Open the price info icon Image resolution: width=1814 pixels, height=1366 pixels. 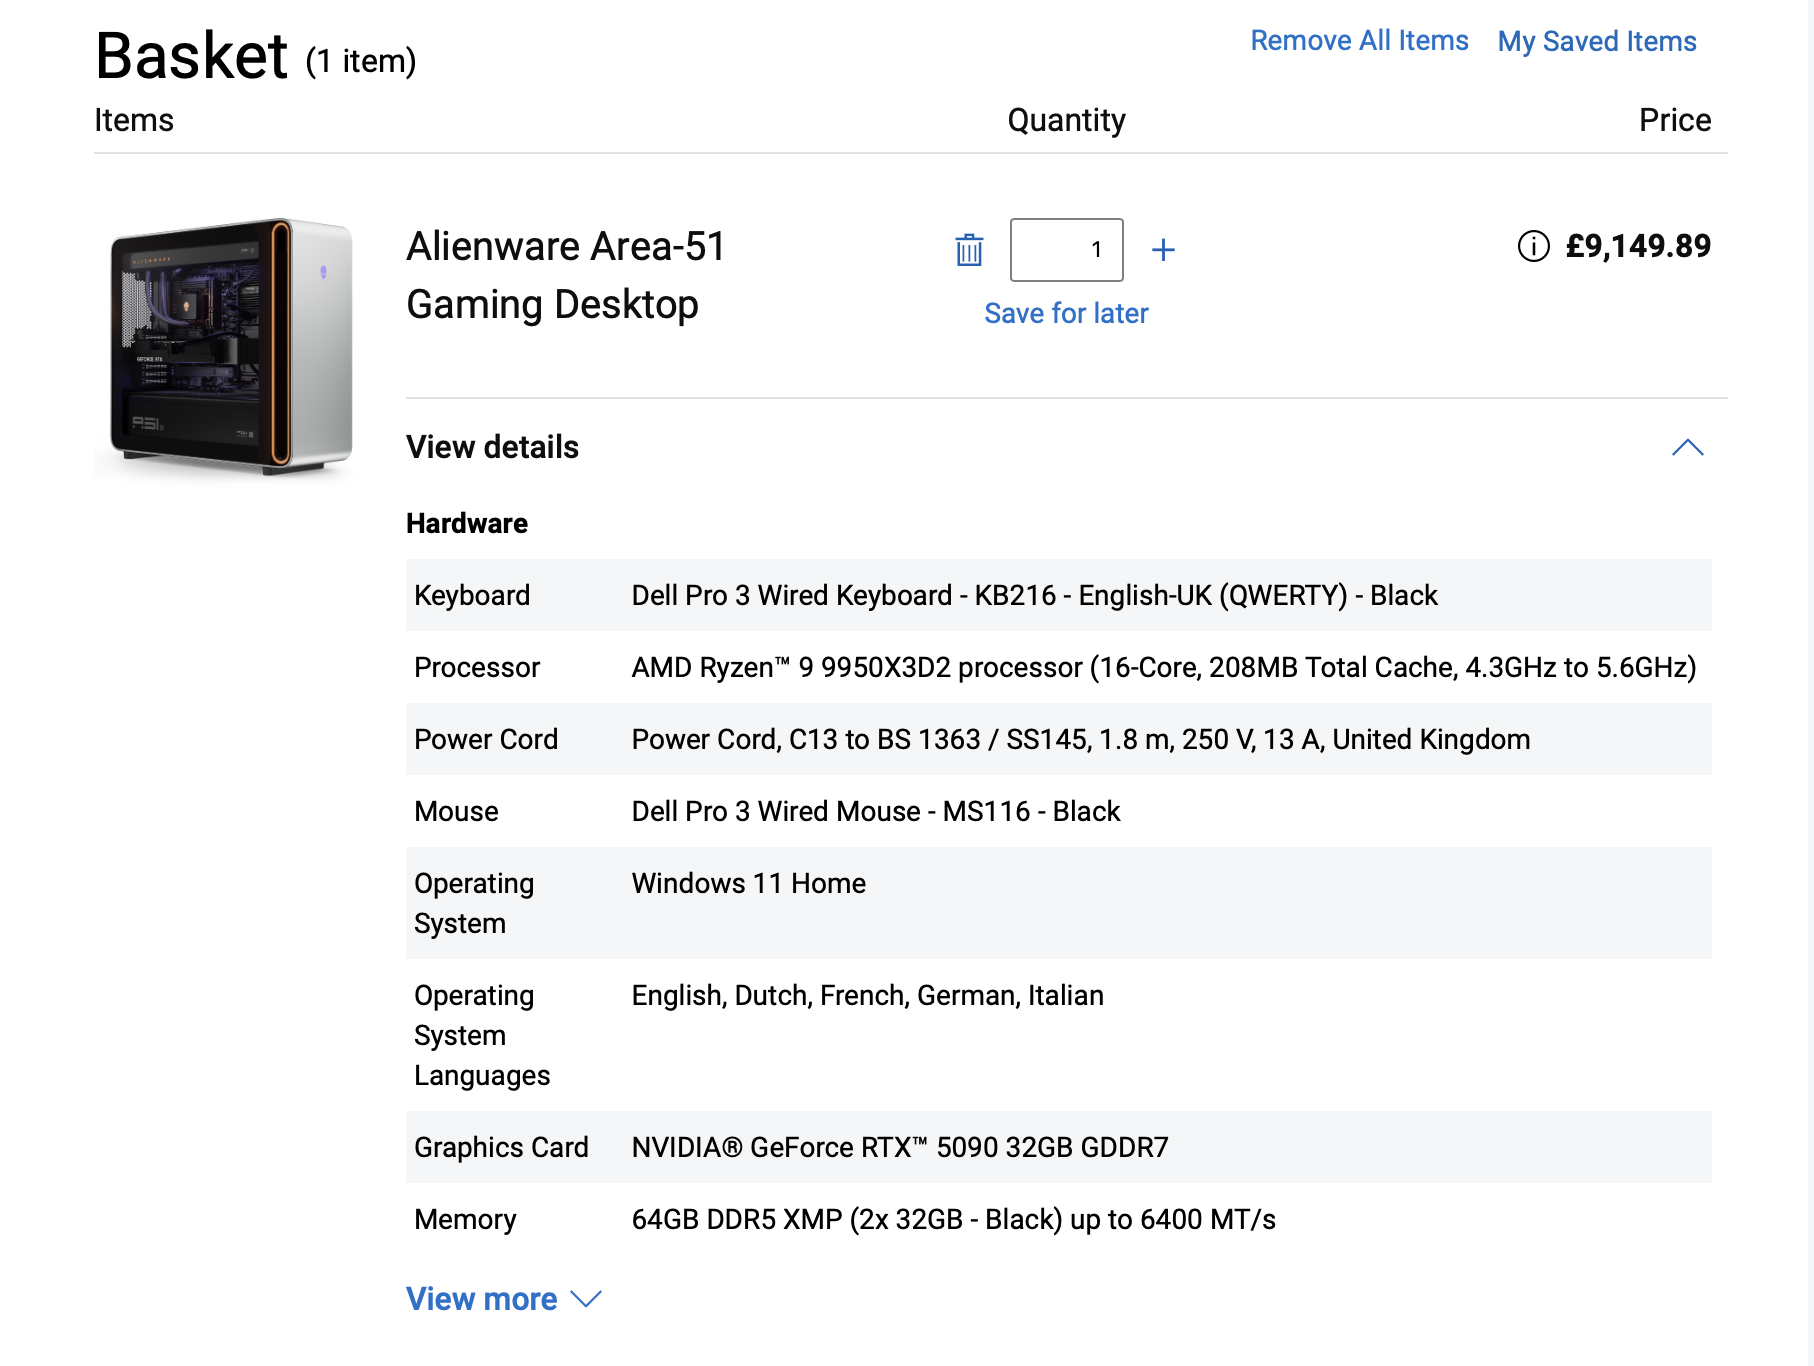[1533, 246]
